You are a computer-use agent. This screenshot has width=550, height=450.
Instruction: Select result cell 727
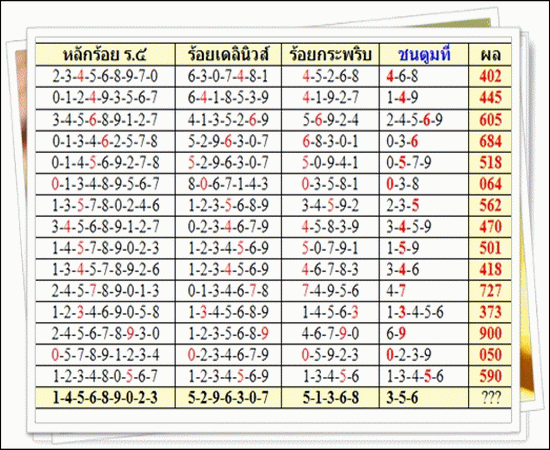490,291
